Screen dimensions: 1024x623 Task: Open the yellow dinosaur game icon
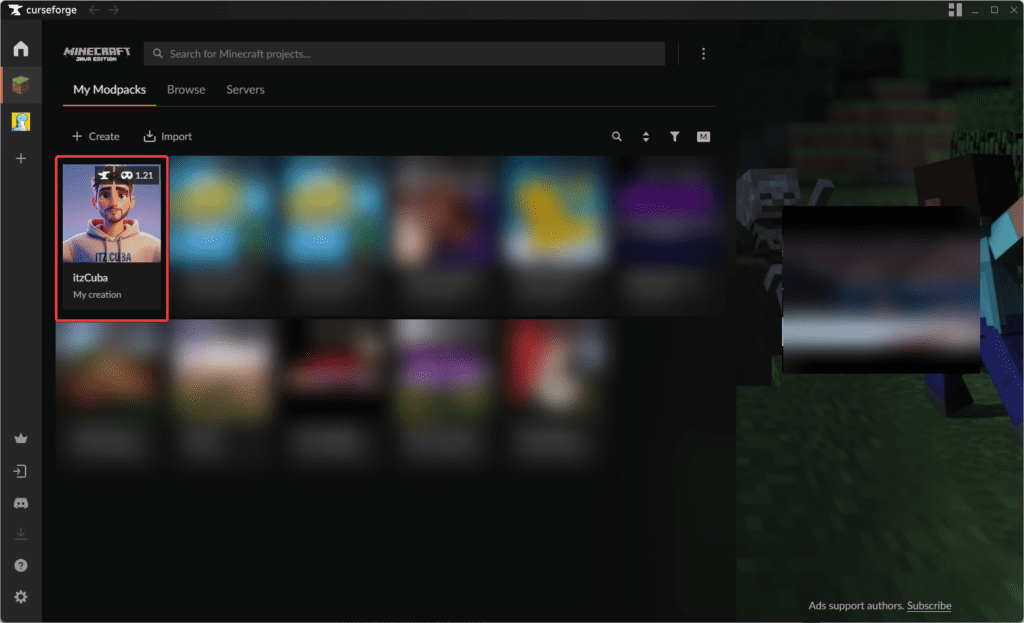click(x=20, y=121)
